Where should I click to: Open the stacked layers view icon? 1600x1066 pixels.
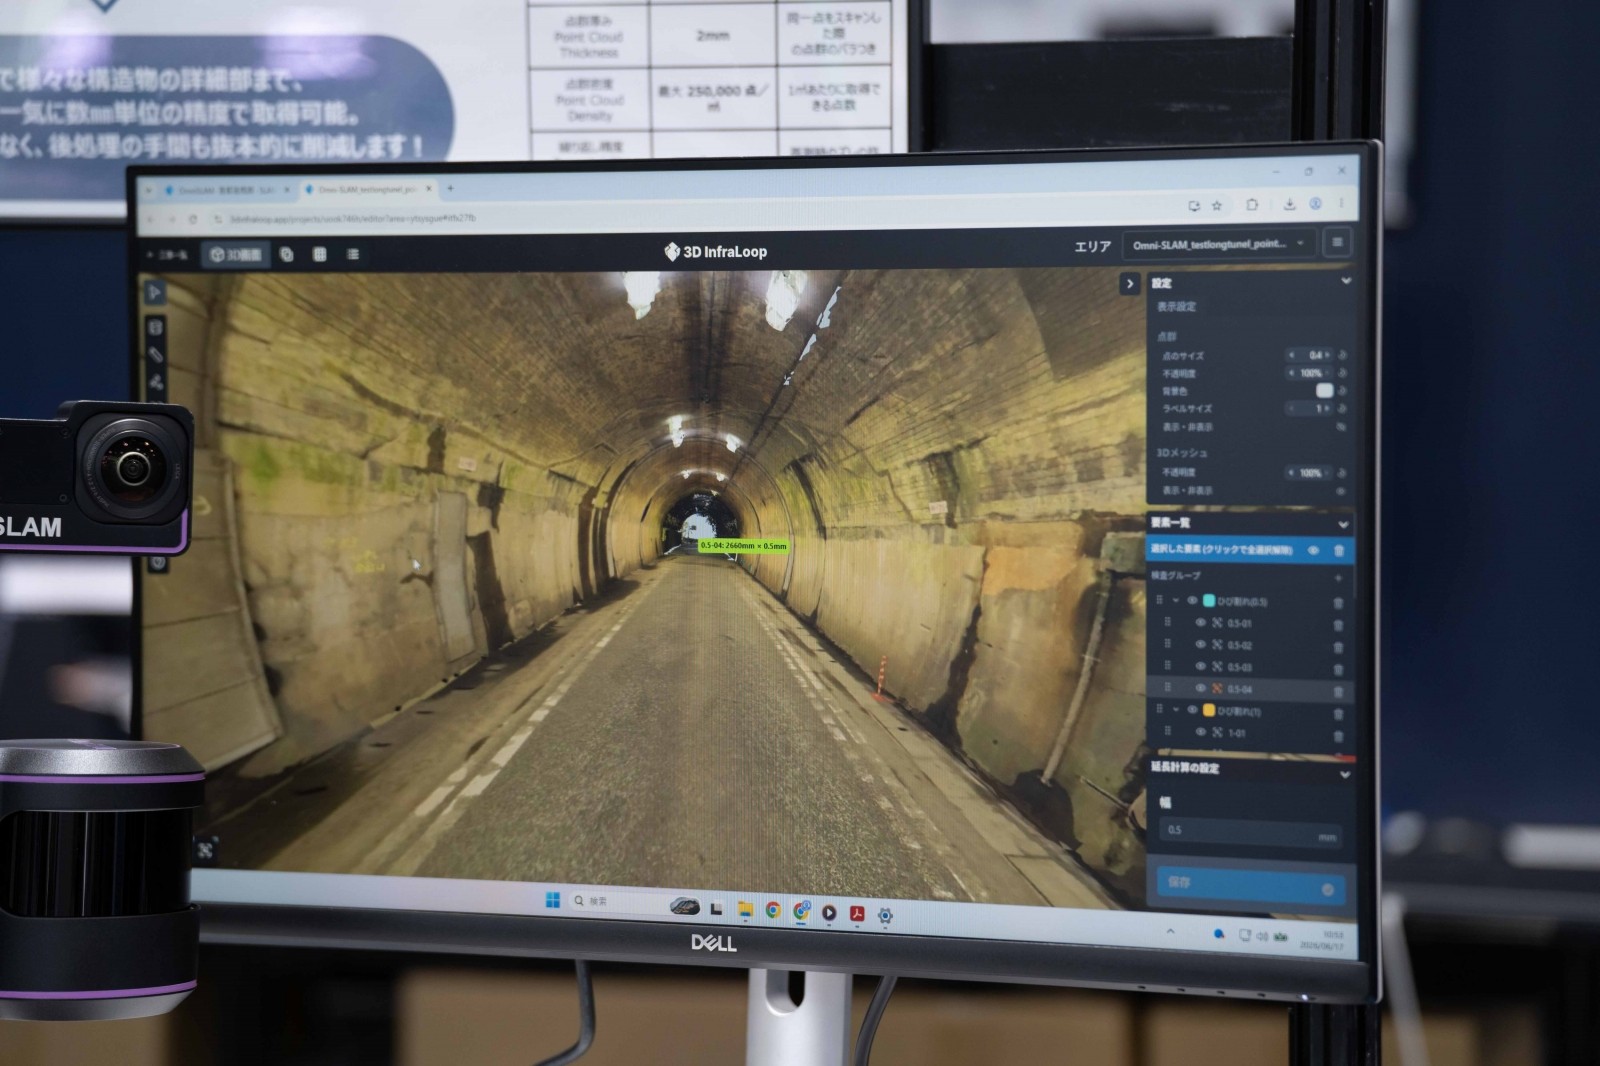(287, 255)
